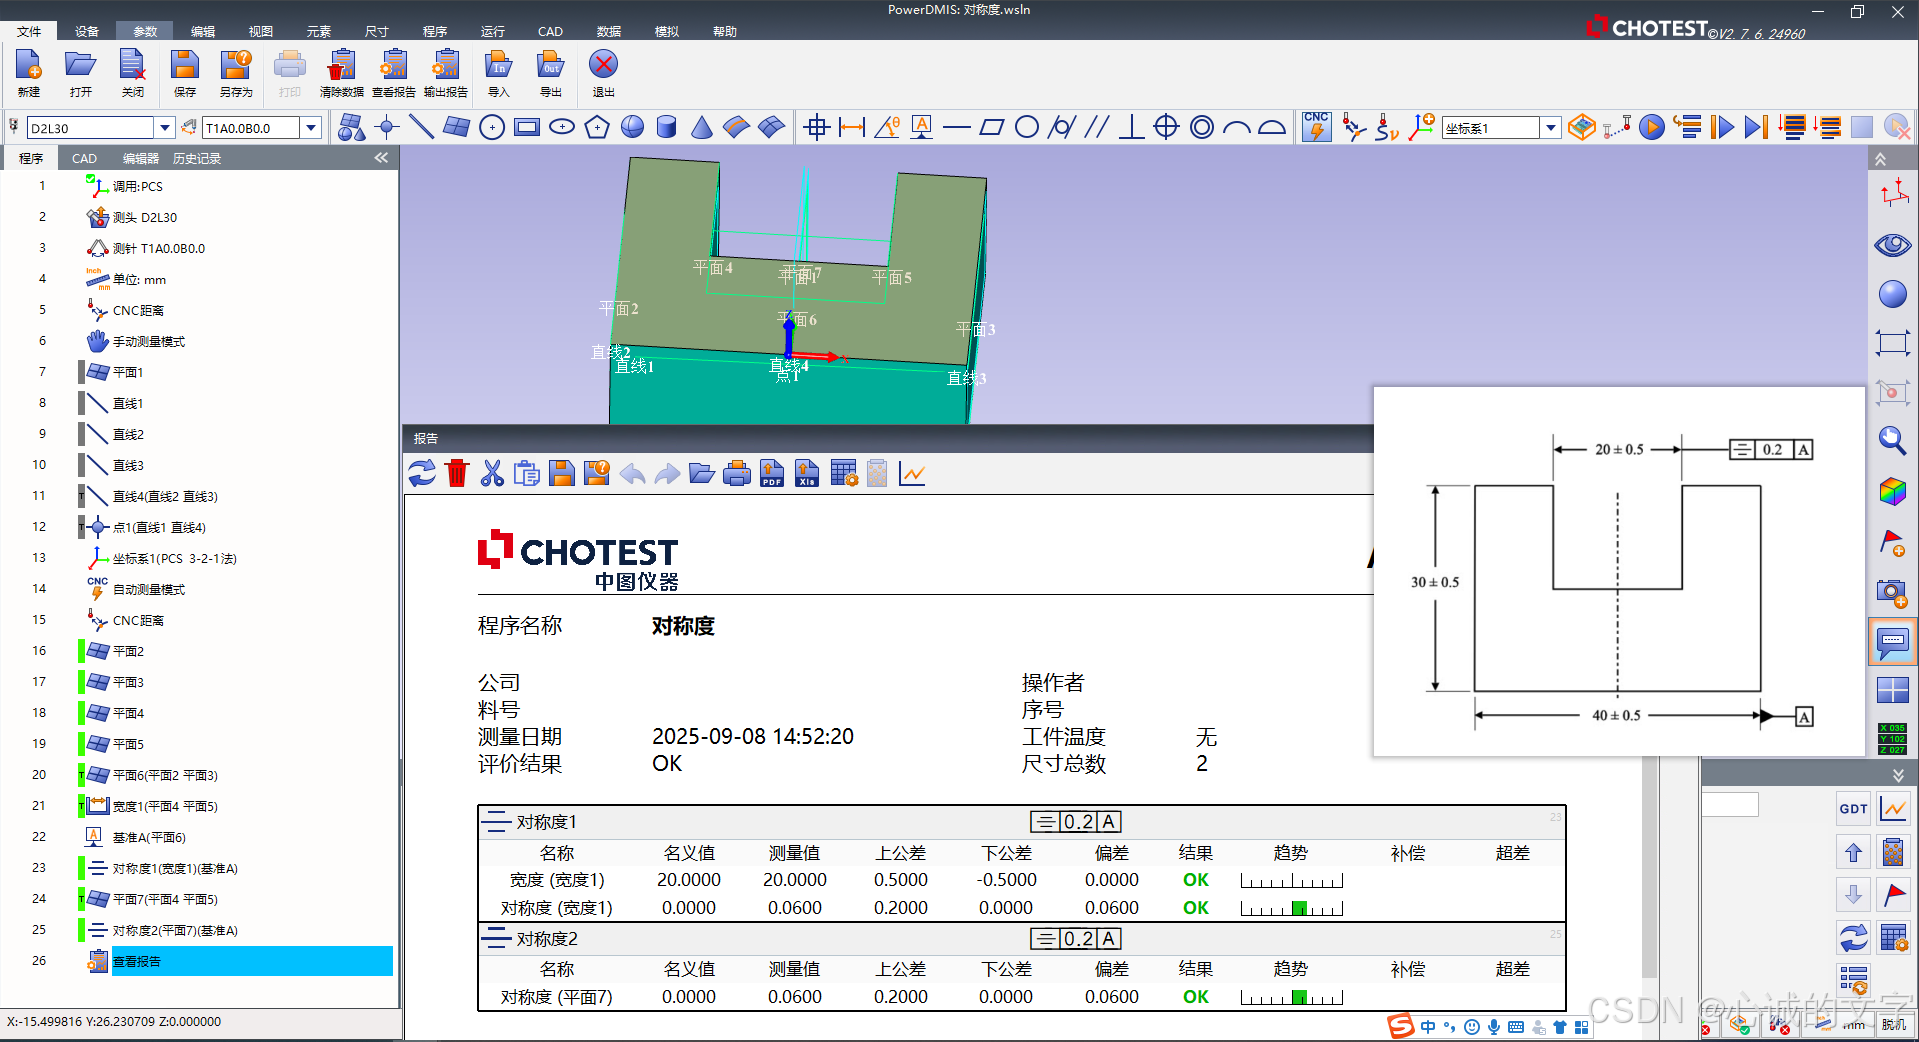The width and height of the screenshot is (1919, 1042).
Task: Click the zoom magnifier icon on right sidebar
Action: [1891, 440]
